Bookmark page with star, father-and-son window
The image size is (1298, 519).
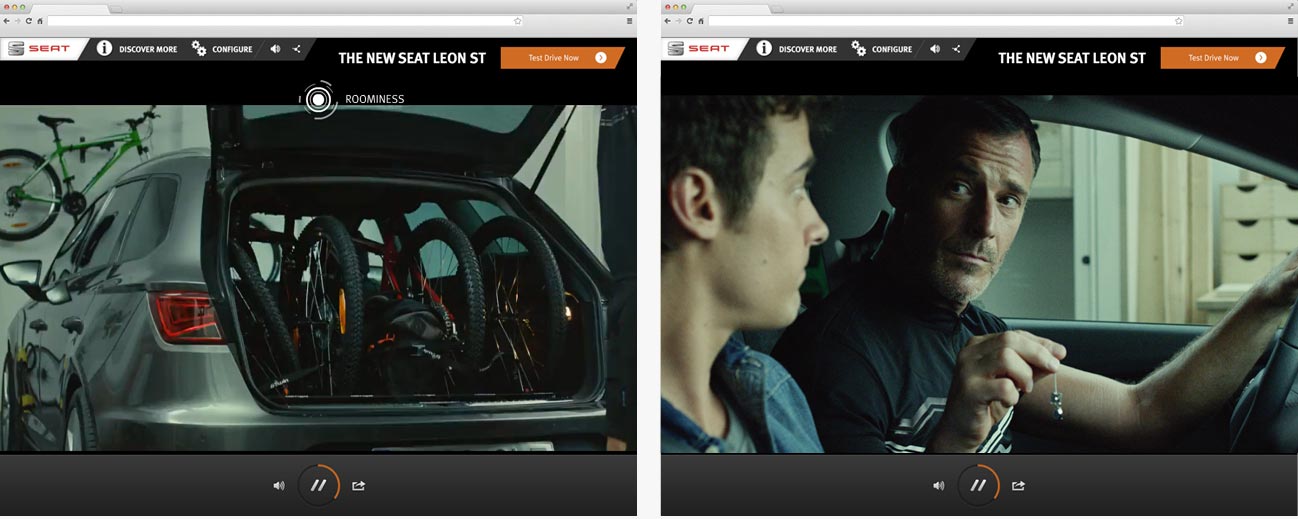coord(1177,20)
